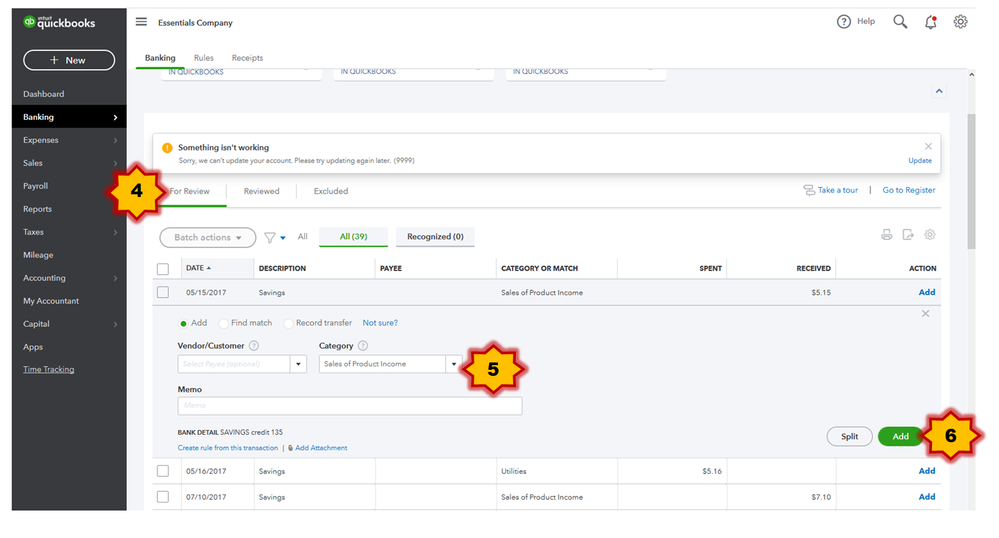The width and height of the screenshot is (999, 538).
Task: Open the Category dropdown arrow
Action: click(454, 364)
